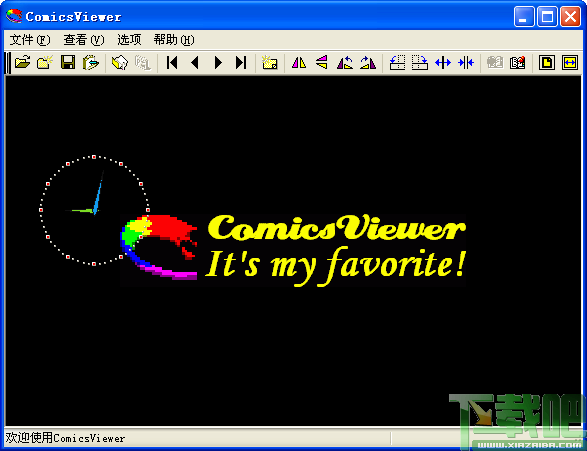
Task: Minimize the ComicsViewer window
Action: pyautogui.click(x=524, y=16)
